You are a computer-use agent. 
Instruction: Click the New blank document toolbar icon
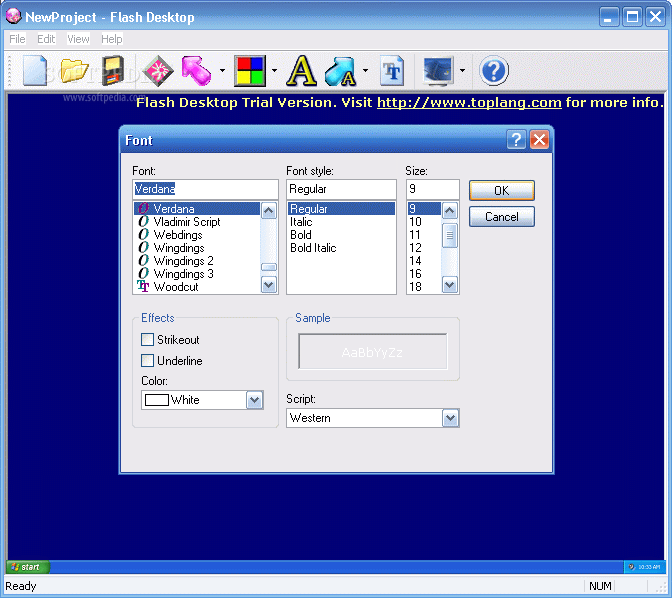click(x=35, y=70)
